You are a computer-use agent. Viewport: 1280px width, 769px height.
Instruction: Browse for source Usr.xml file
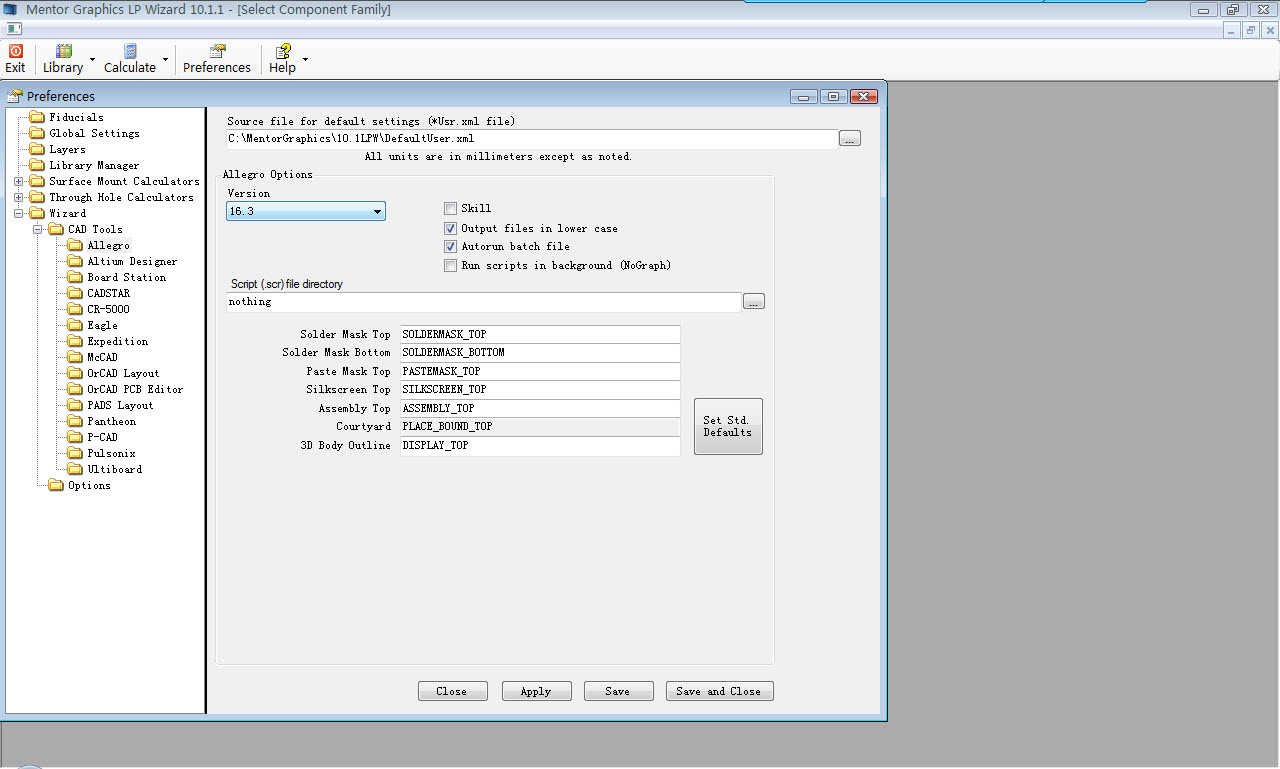click(x=850, y=139)
